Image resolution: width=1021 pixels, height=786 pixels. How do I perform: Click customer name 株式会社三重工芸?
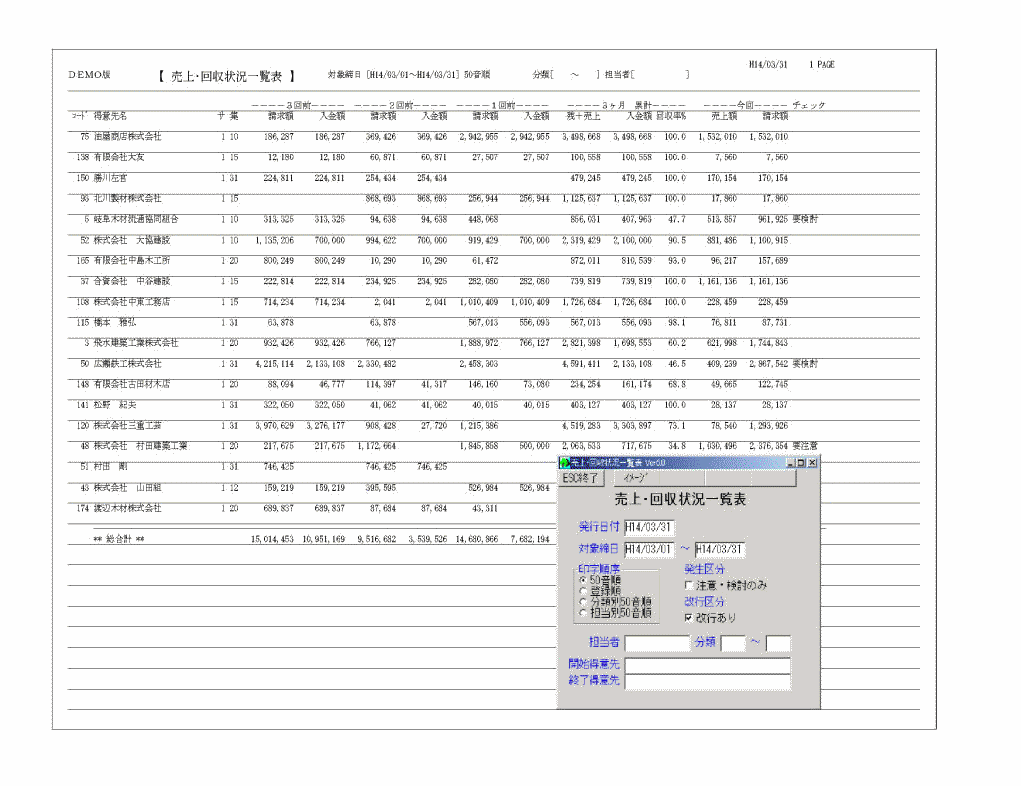pyautogui.click(x=127, y=425)
